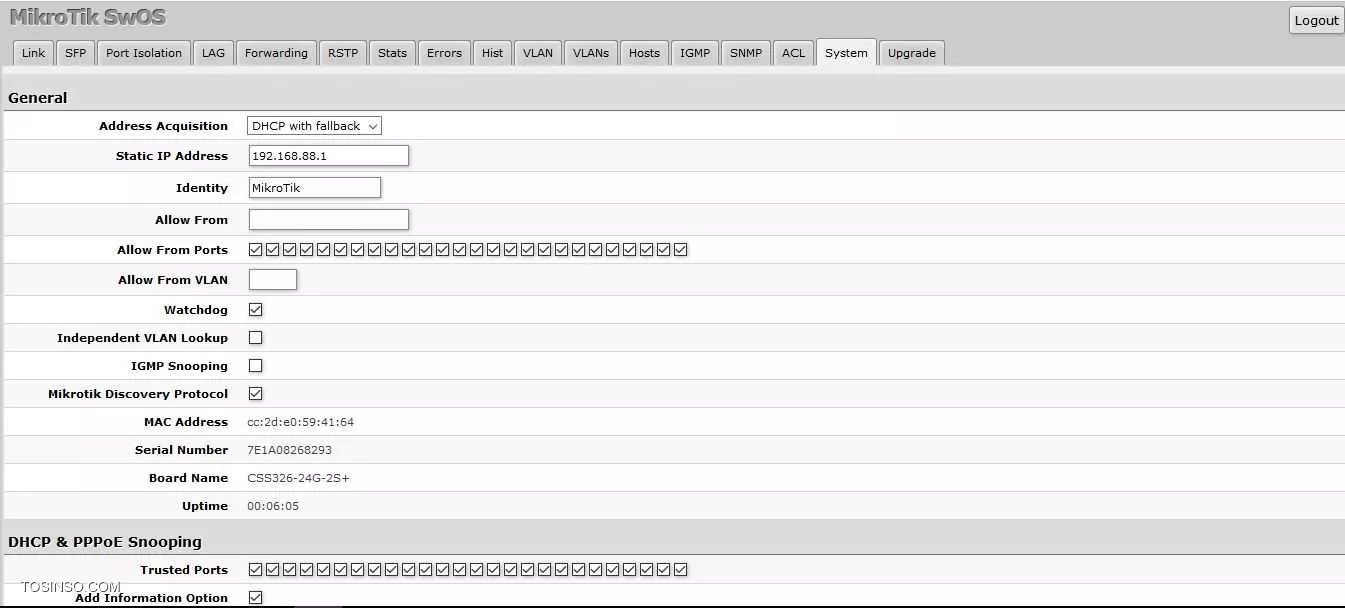Open the SNMP tab
The height and width of the screenshot is (608, 1345).
(x=745, y=53)
